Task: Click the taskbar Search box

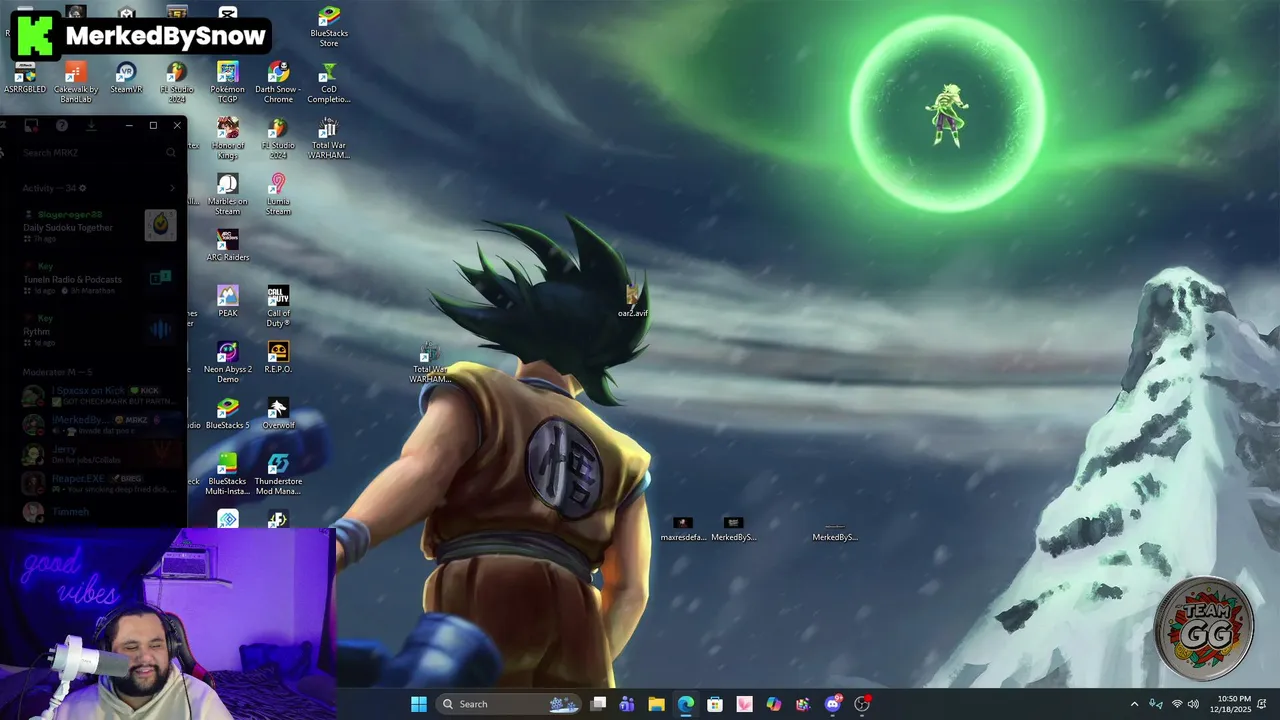Action: 508,704
